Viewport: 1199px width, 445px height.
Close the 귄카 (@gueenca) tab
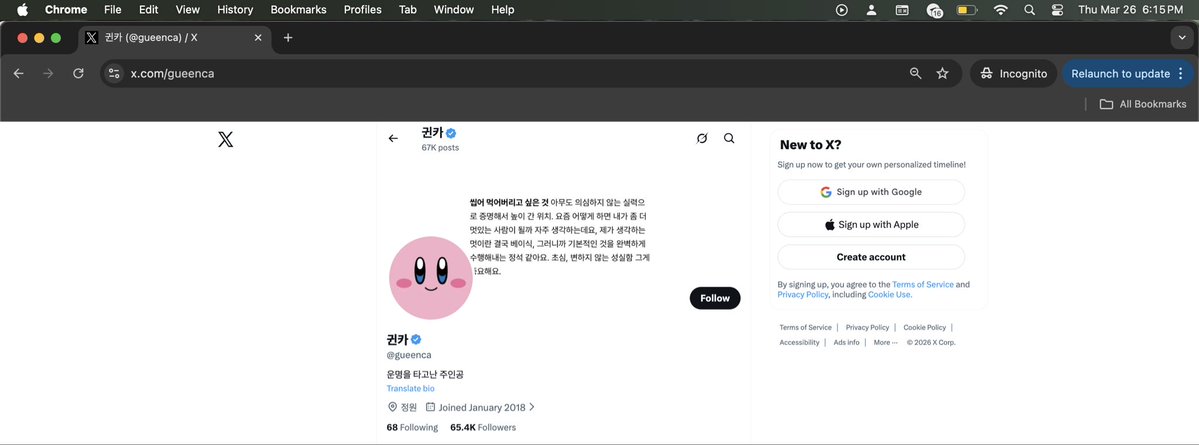pyautogui.click(x=258, y=37)
